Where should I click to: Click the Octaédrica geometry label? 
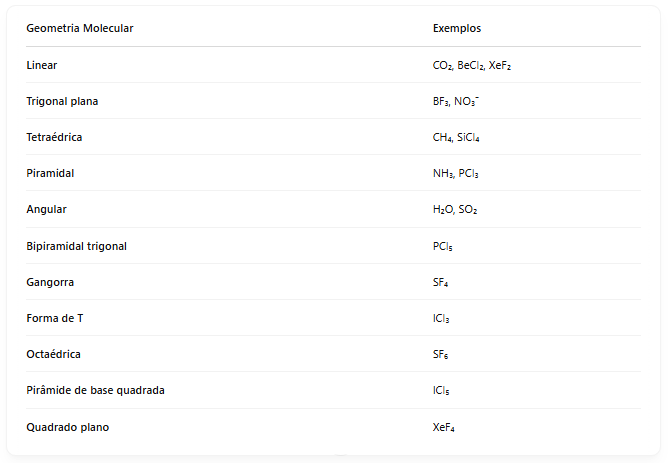click(54, 354)
